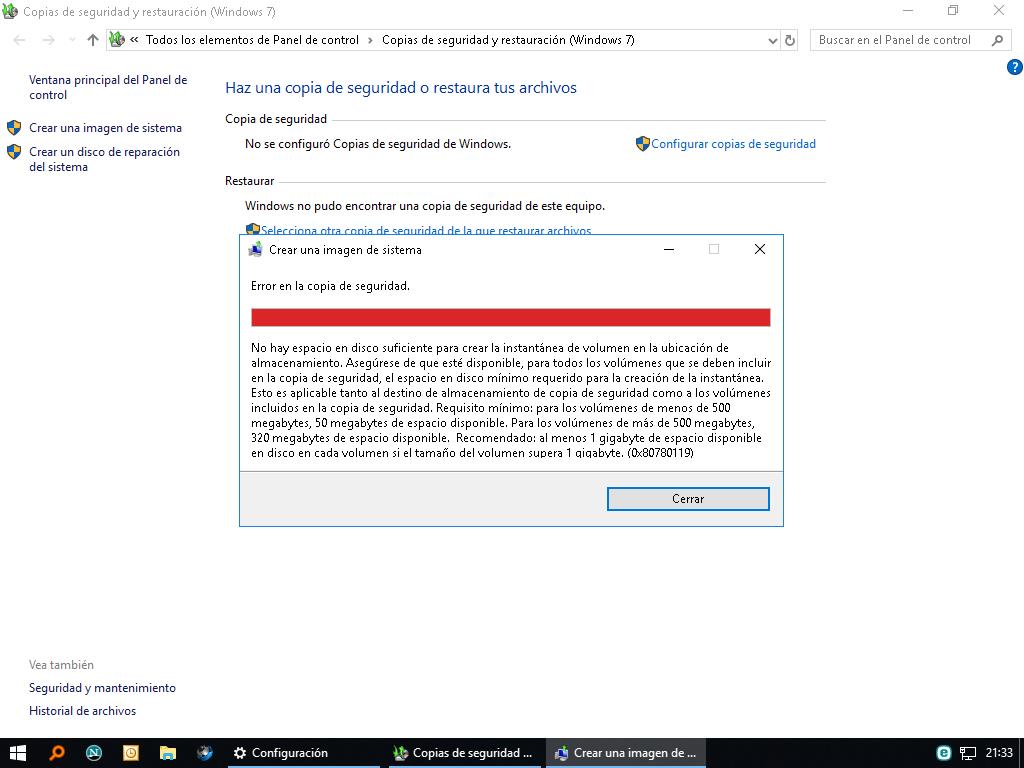The width and height of the screenshot is (1024, 768).
Task: Switch to Copias de seguridad taskbar window
Action: (463, 753)
